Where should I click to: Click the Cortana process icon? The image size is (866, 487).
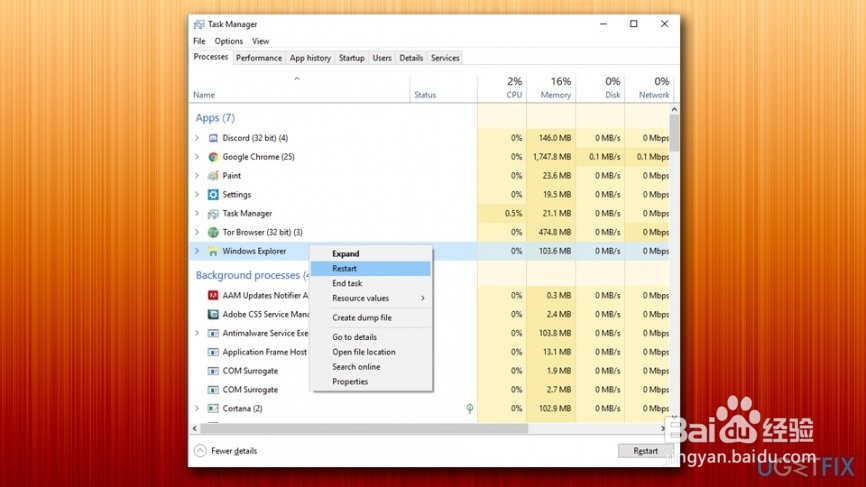[213, 409]
